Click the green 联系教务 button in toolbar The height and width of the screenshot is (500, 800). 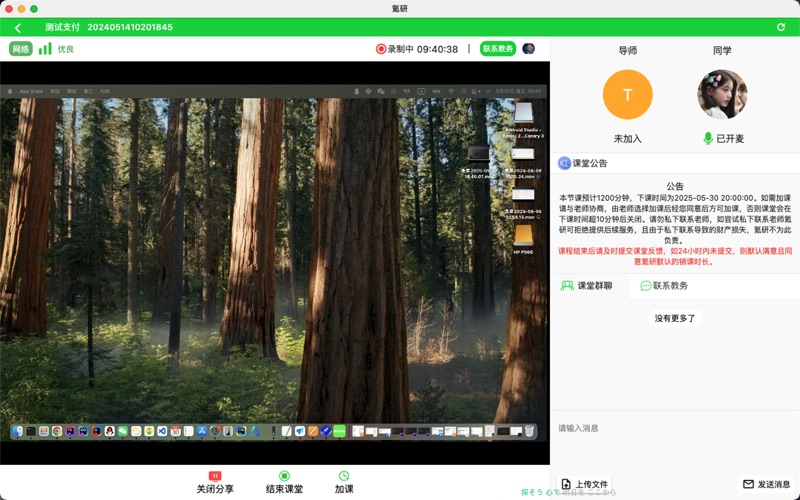pos(498,49)
